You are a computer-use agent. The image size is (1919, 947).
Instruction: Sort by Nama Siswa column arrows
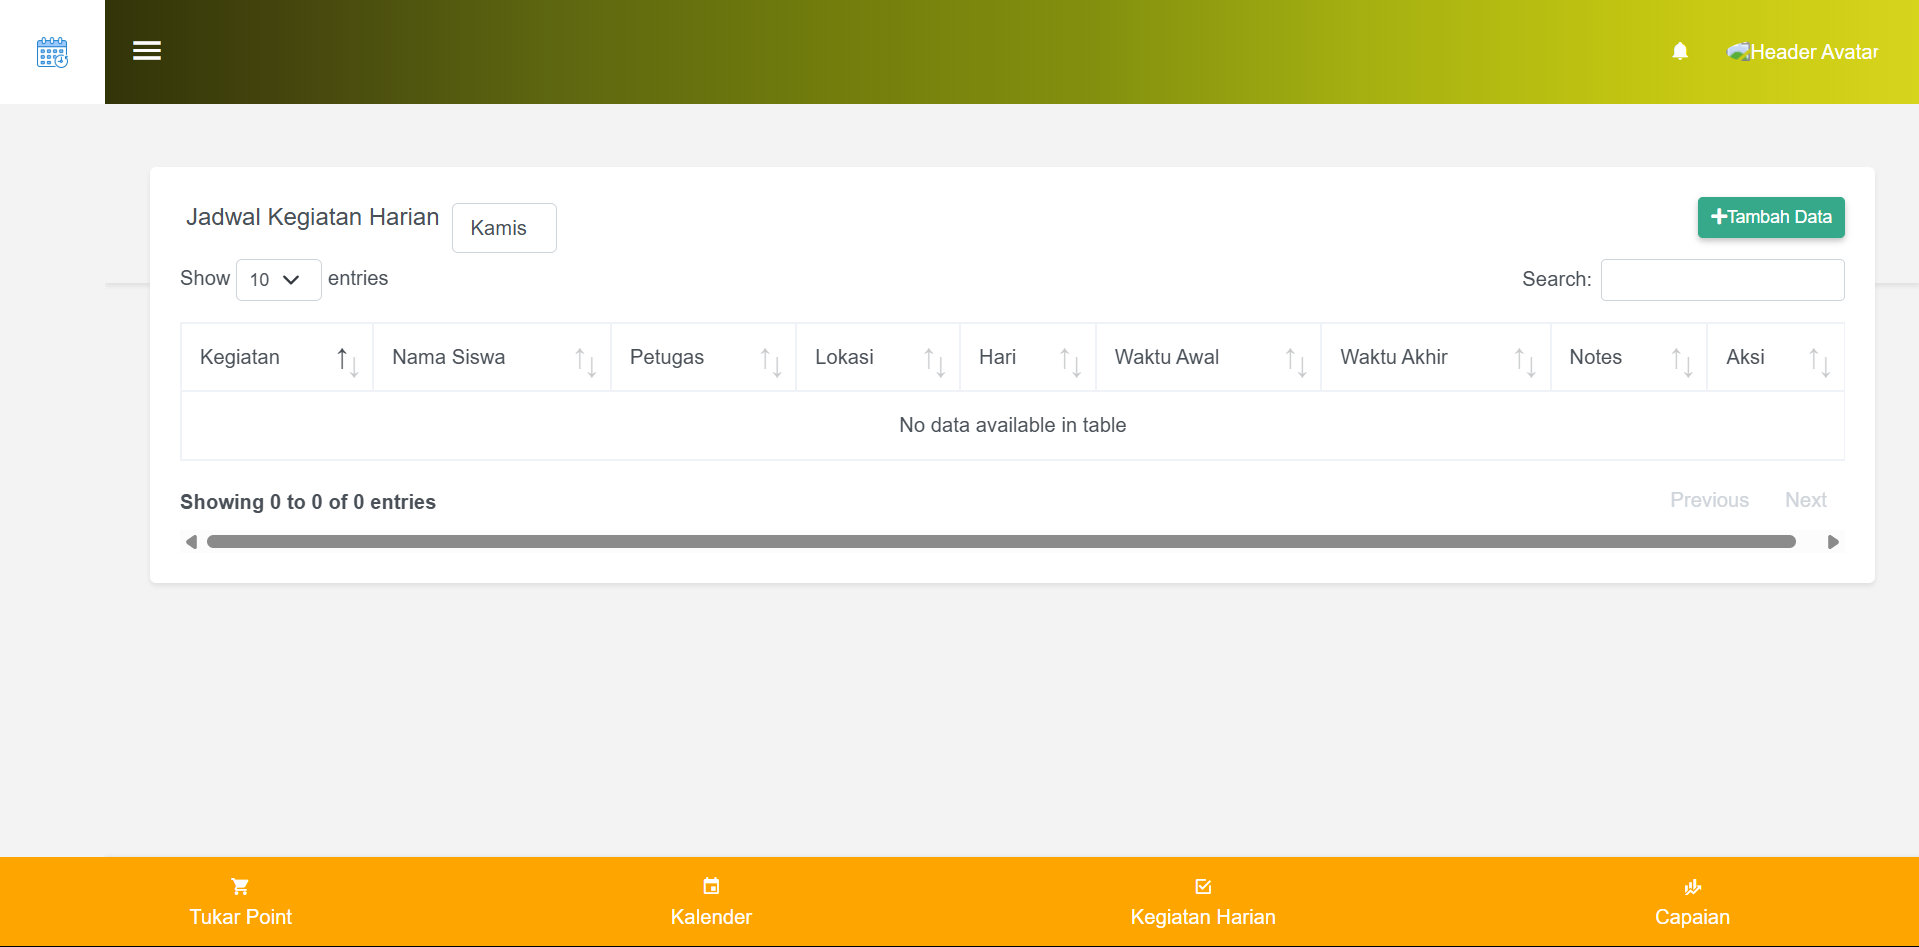tap(585, 360)
